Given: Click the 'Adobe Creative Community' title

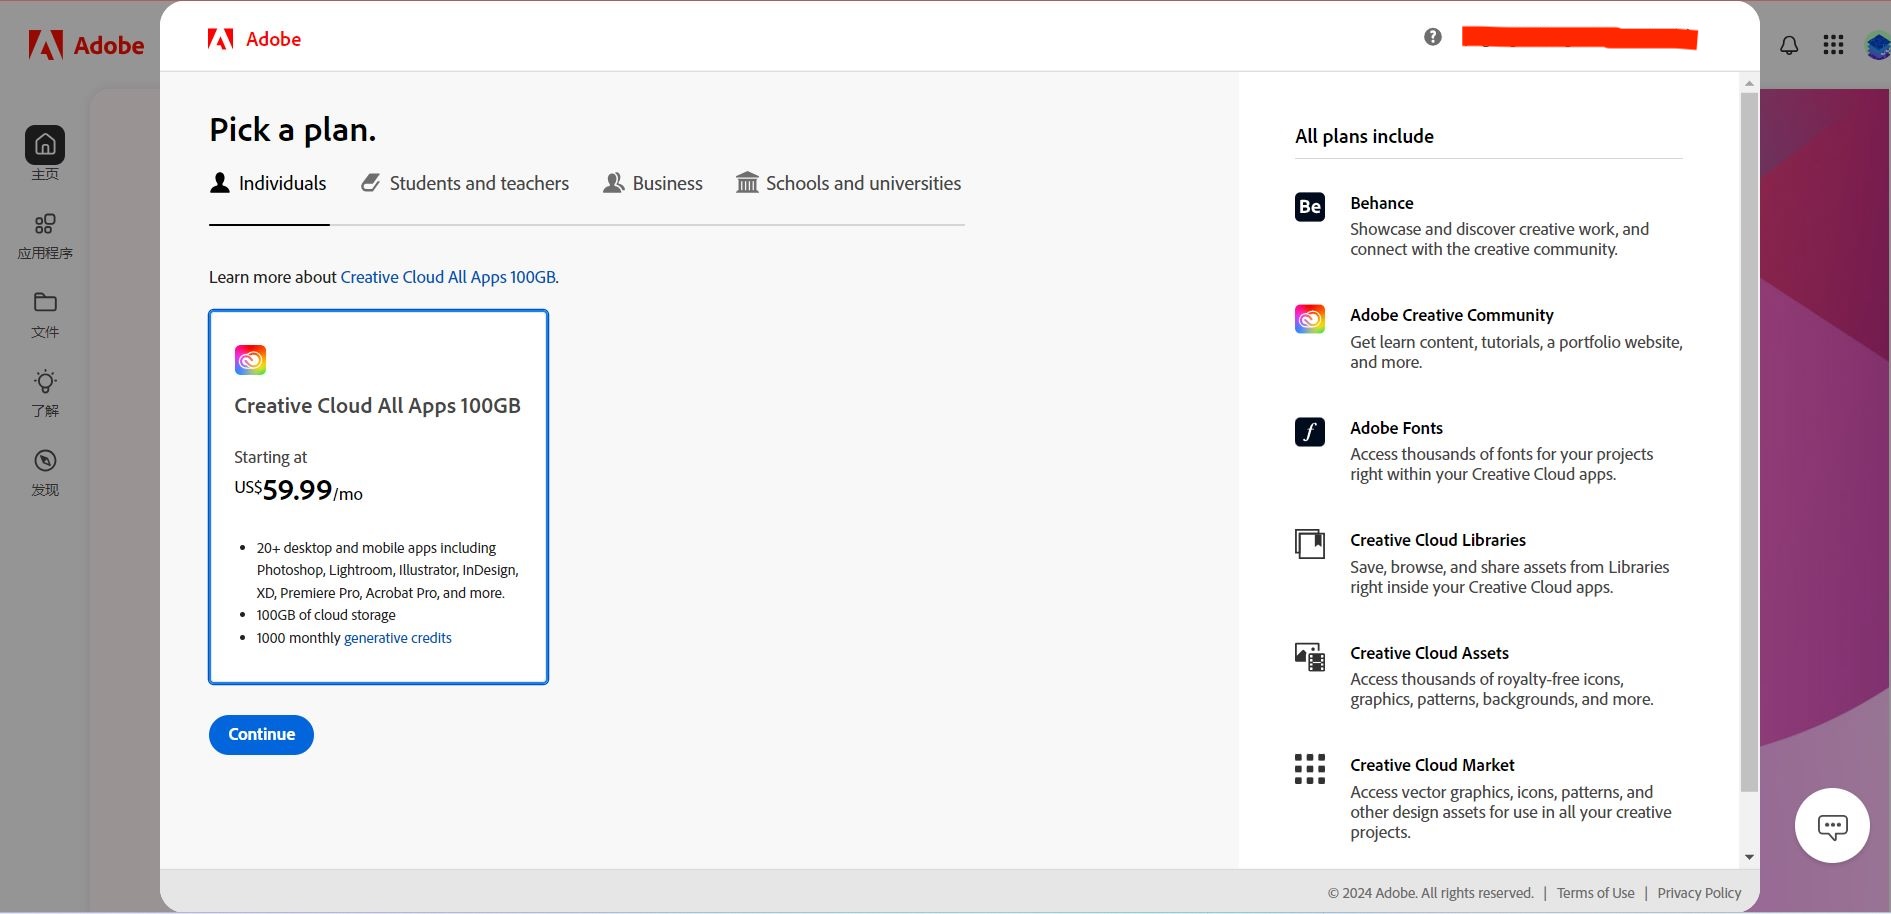Looking at the screenshot, I should [1451, 315].
